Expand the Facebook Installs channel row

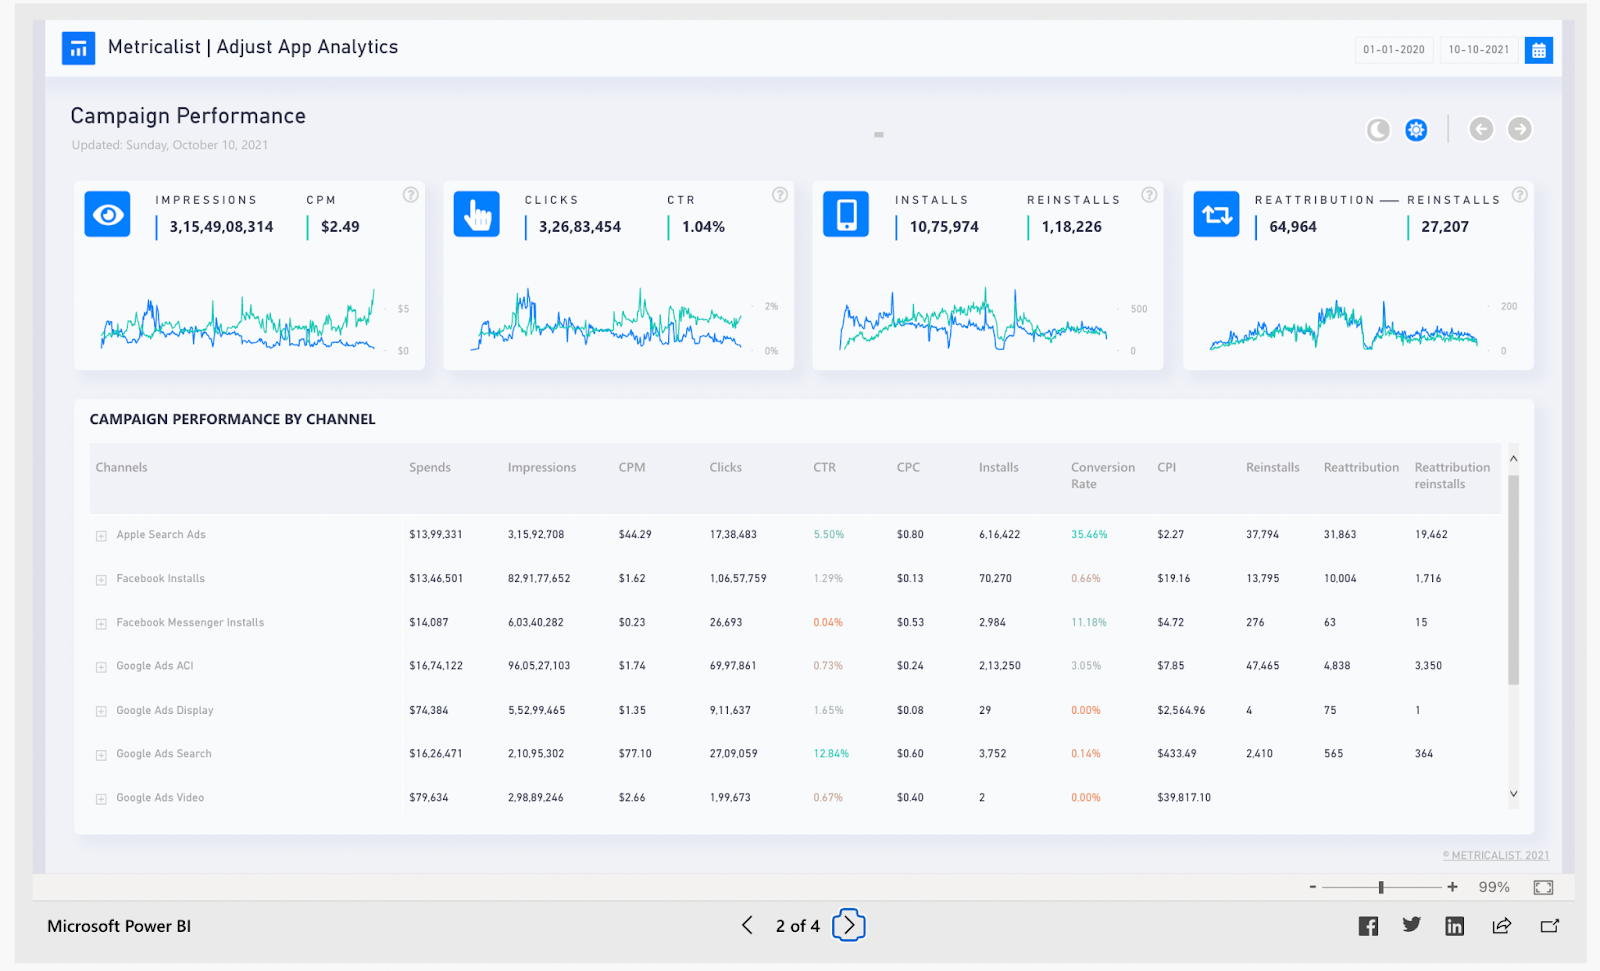100,578
